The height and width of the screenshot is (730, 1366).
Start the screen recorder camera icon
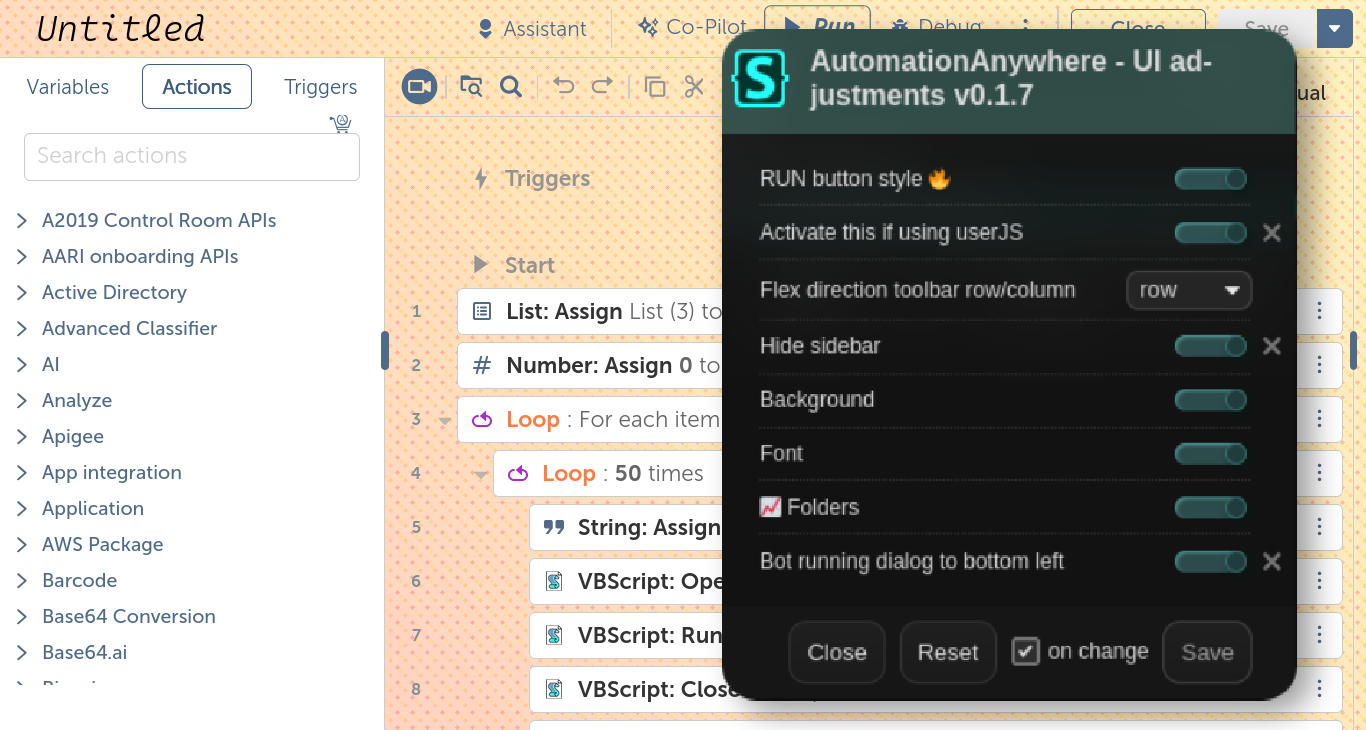pyautogui.click(x=420, y=87)
